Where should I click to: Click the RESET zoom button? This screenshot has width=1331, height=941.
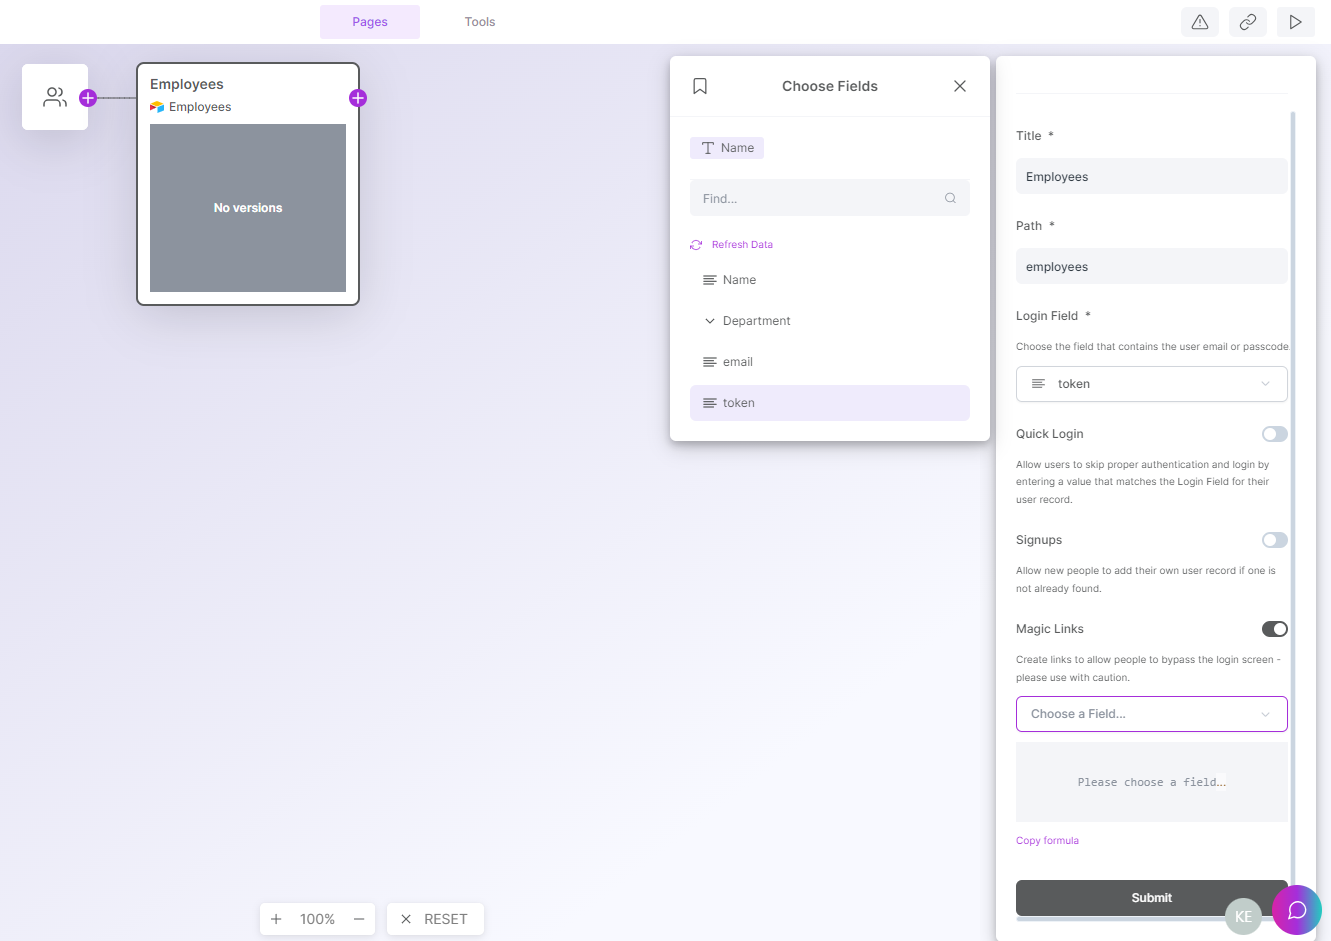(435, 919)
